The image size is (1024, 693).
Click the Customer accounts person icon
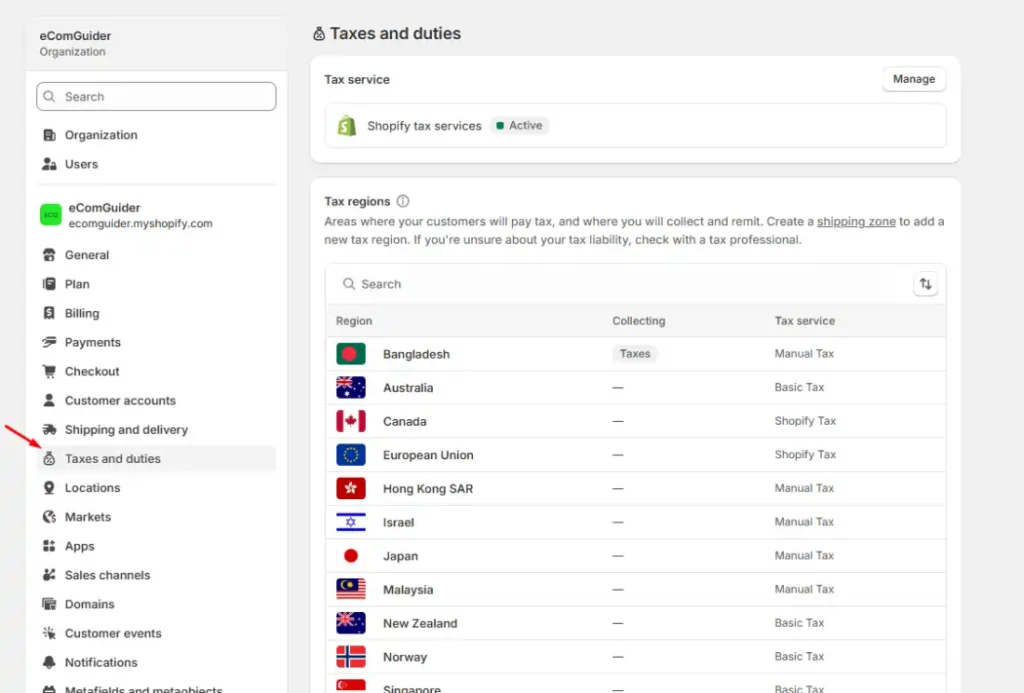click(49, 400)
